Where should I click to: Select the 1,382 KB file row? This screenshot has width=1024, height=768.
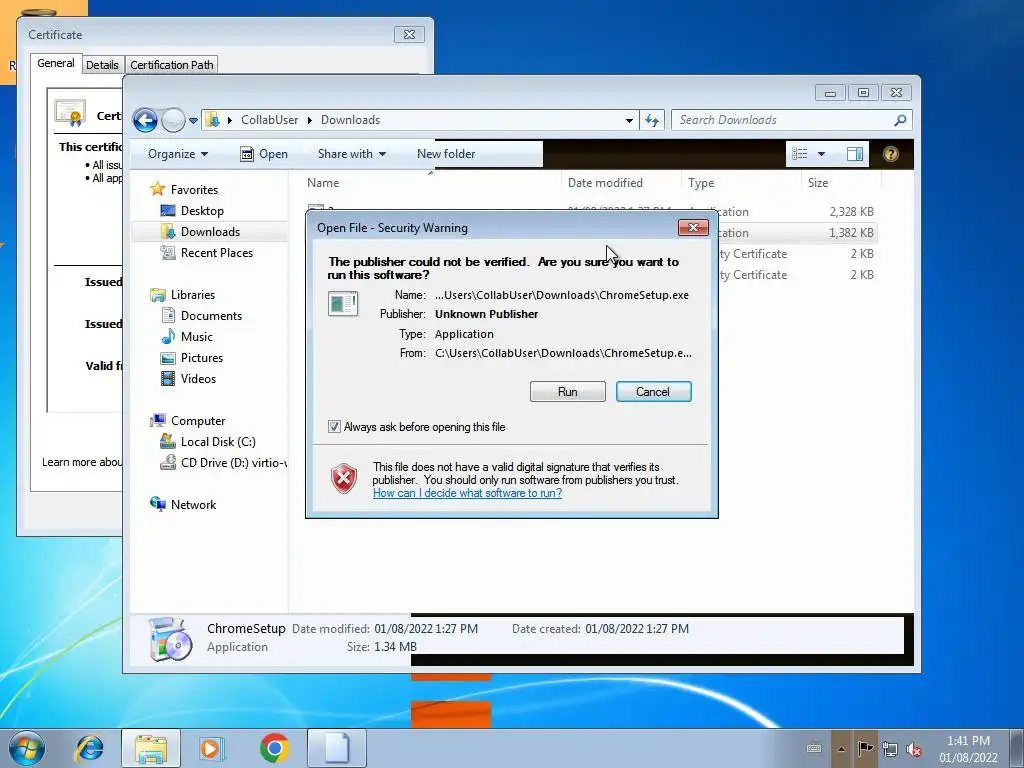tap(591, 232)
